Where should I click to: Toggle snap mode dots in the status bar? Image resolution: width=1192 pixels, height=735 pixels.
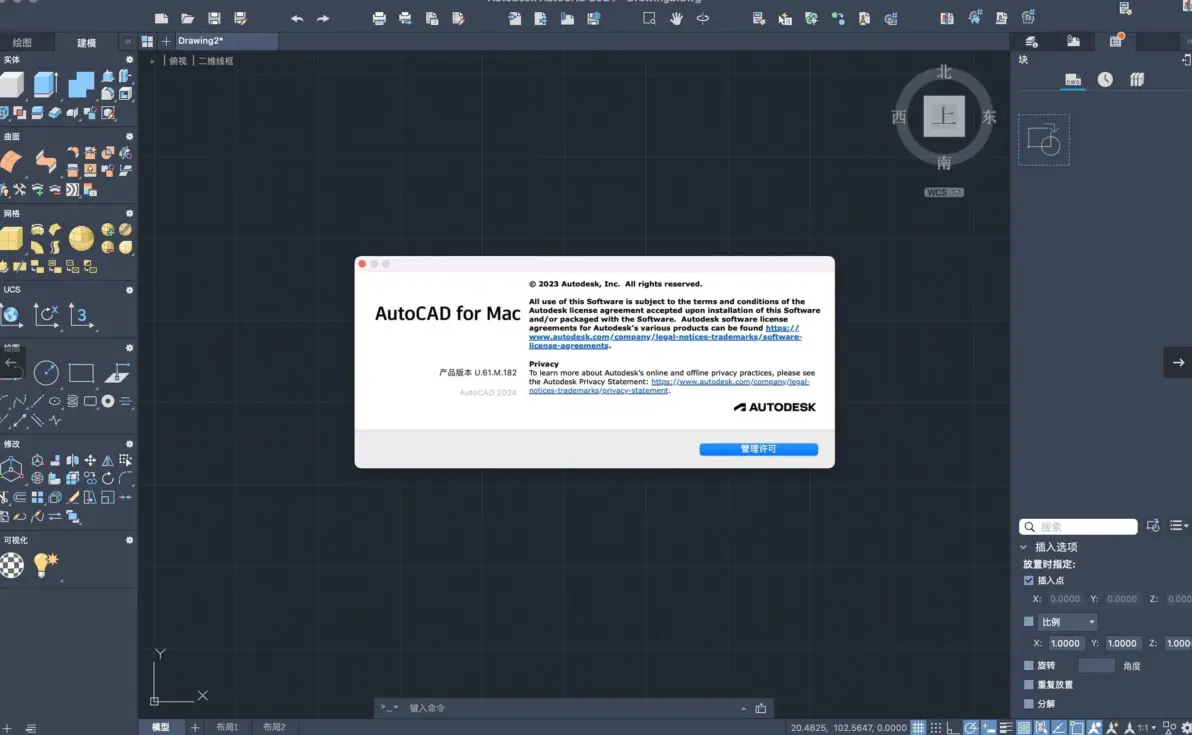tap(936, 727)
